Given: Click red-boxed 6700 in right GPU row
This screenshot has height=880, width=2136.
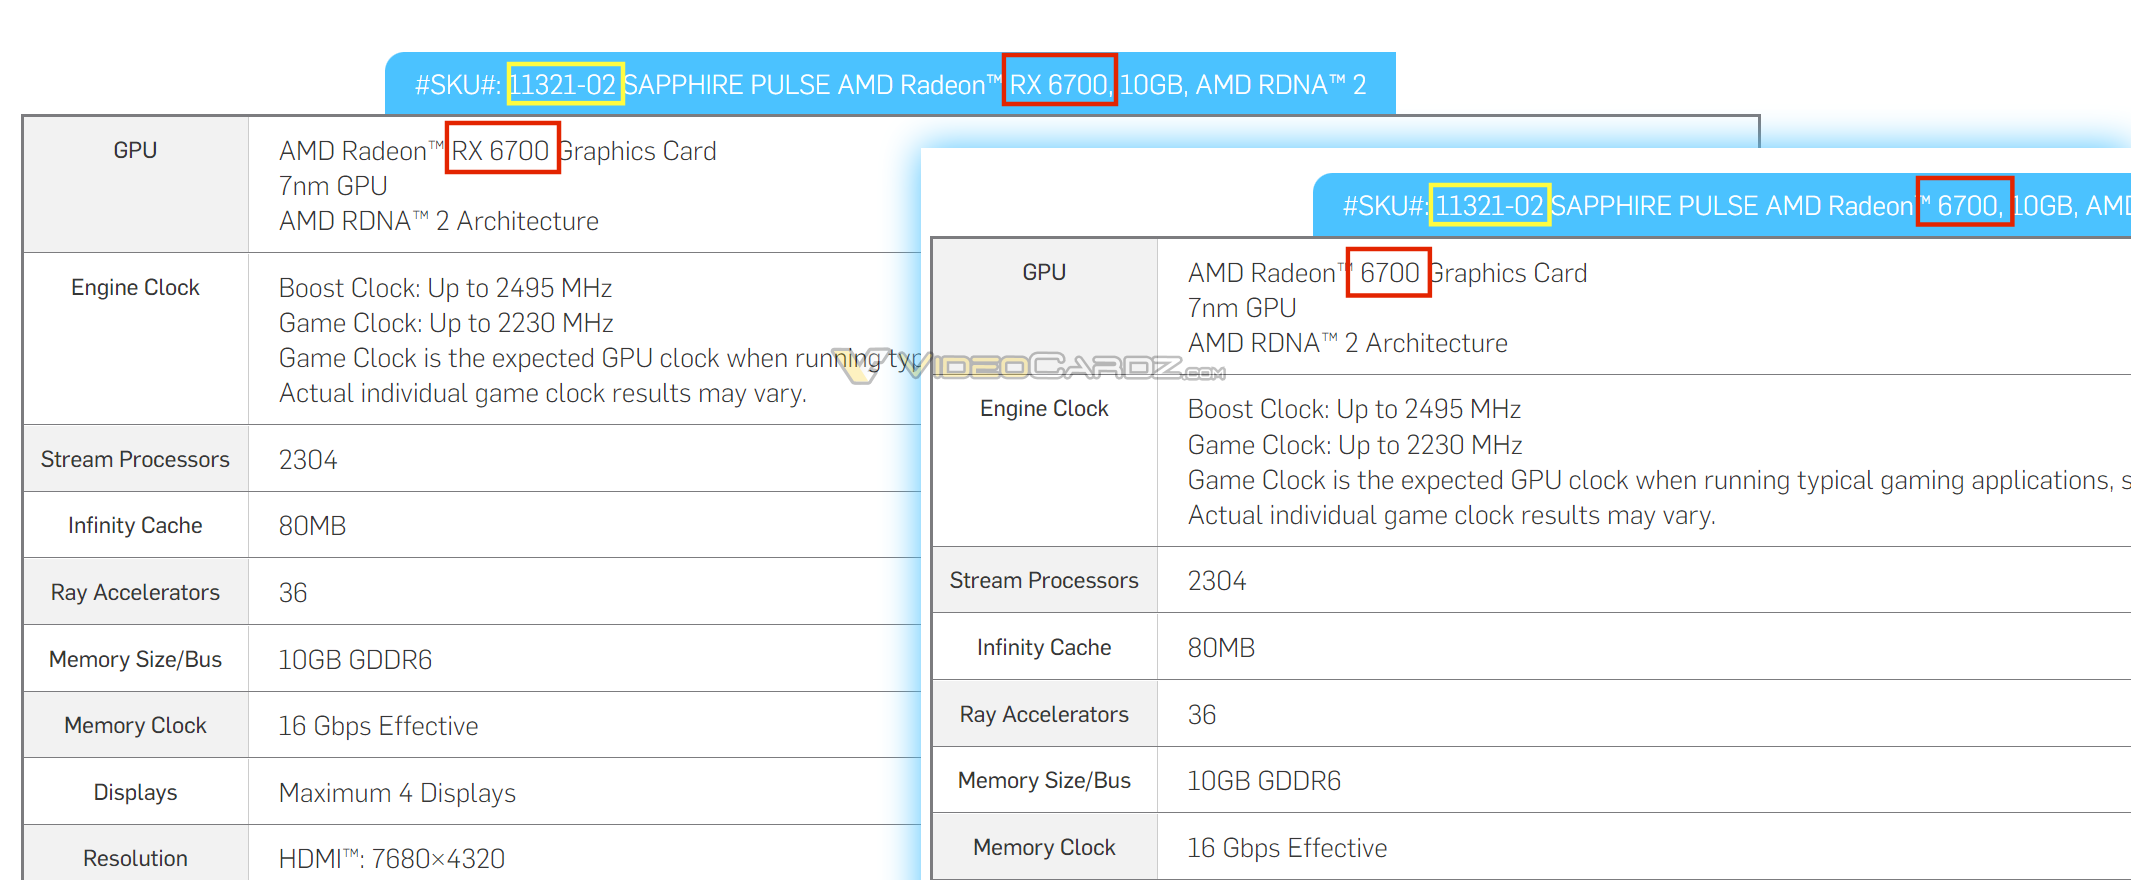Looking at the screenshot, I should [x=1388, y=272].
